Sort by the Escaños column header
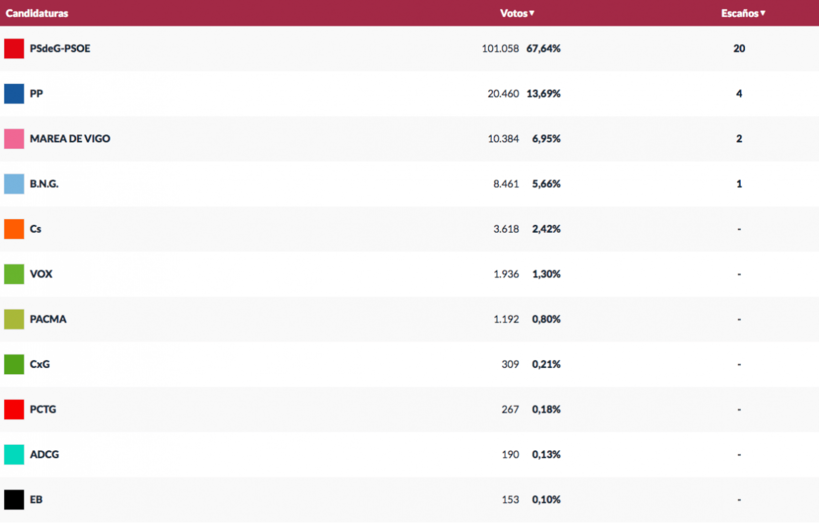 tap(743, 13)
